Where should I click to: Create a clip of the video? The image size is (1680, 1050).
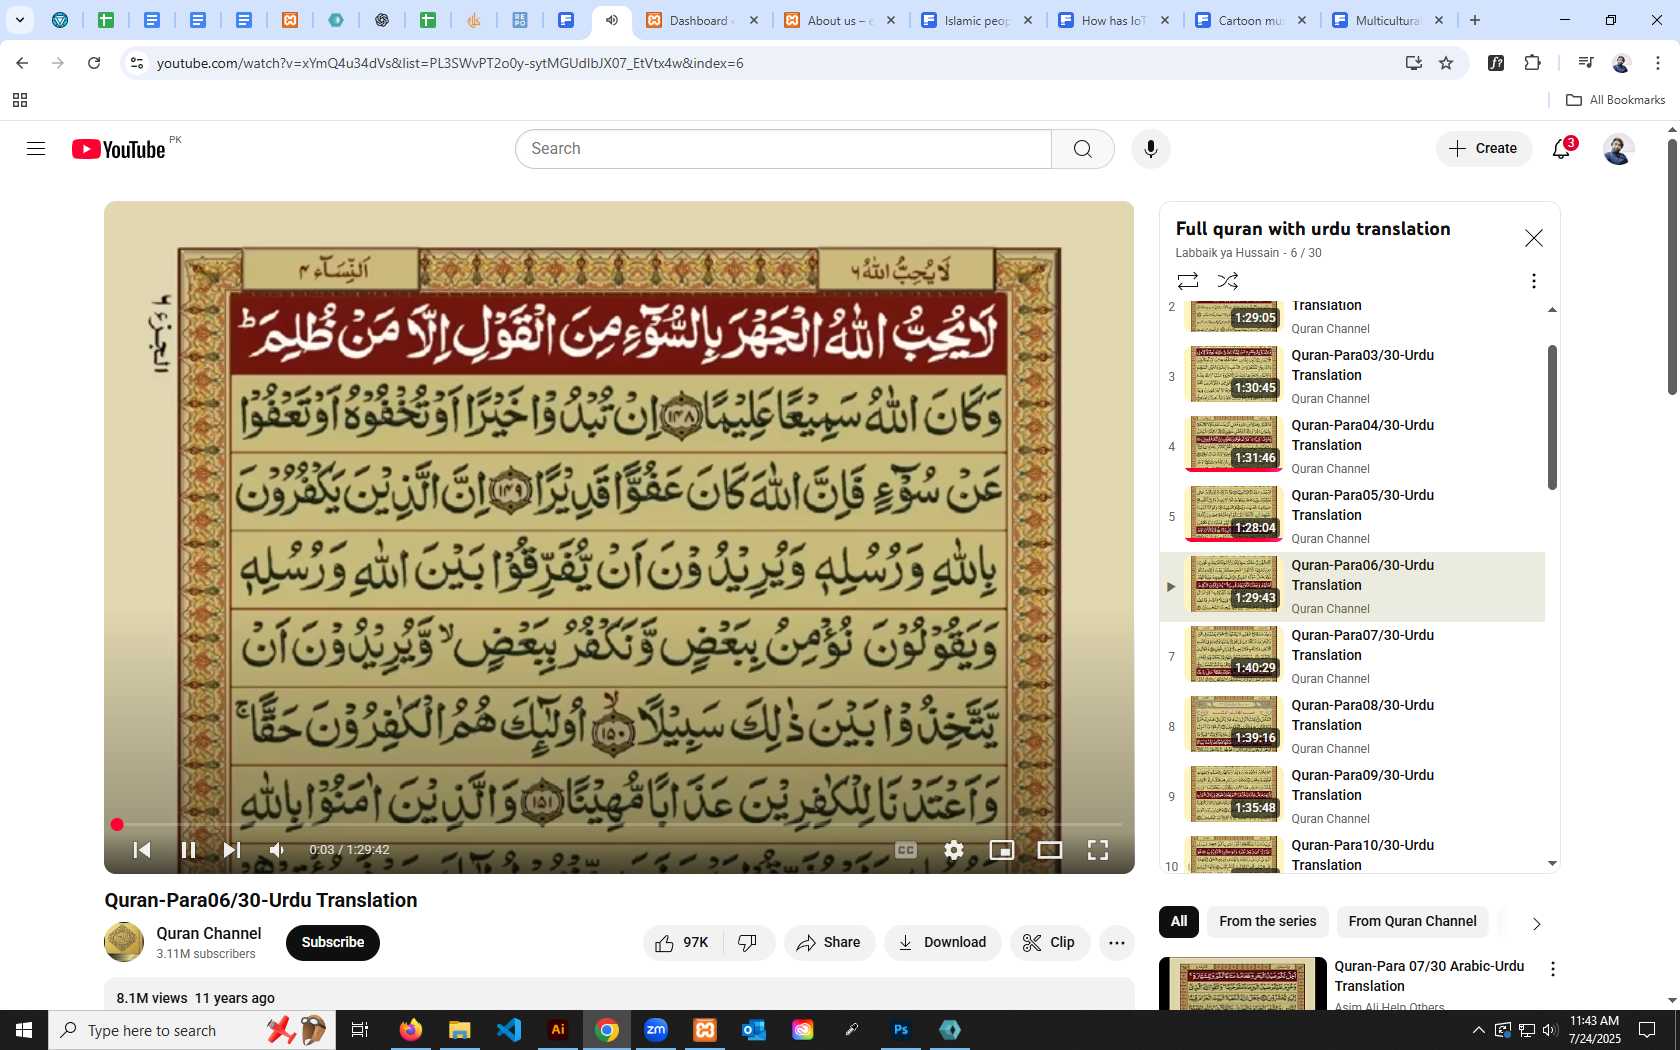pyautogui.click(x=1049, y=943)
